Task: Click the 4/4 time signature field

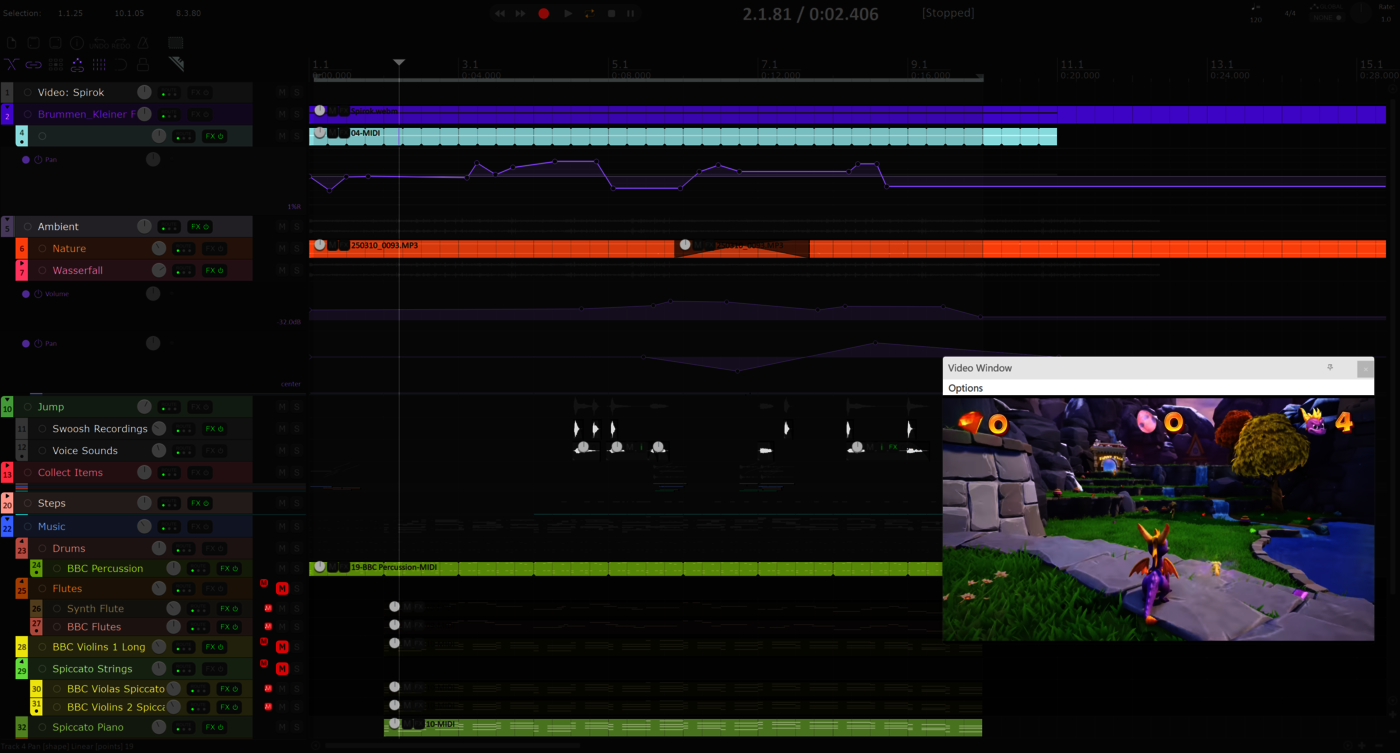Action: [x=1290, y=13]
